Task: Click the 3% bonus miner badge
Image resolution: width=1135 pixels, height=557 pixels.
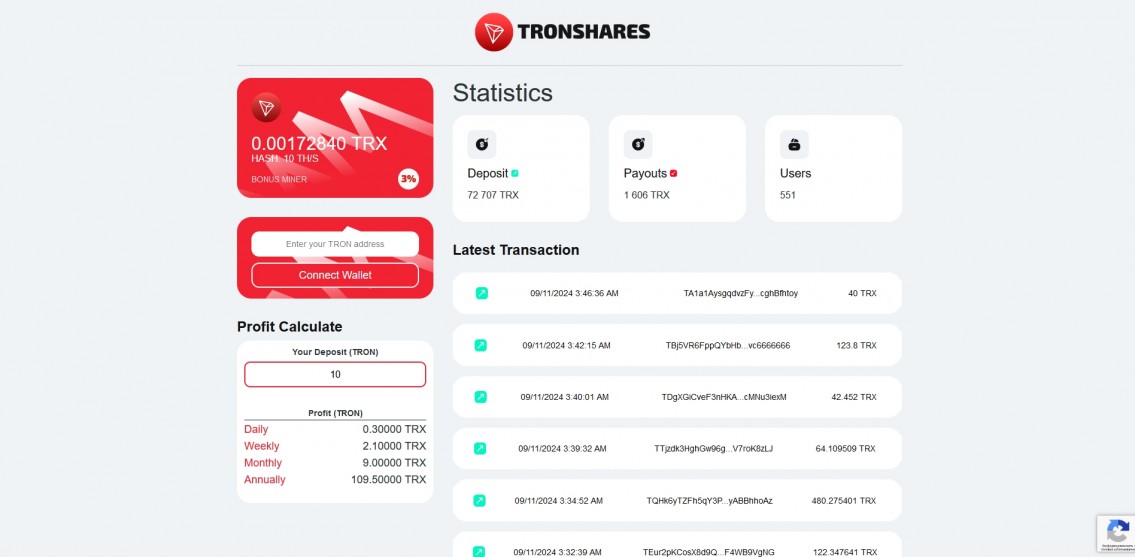Action: pos(408,179)
